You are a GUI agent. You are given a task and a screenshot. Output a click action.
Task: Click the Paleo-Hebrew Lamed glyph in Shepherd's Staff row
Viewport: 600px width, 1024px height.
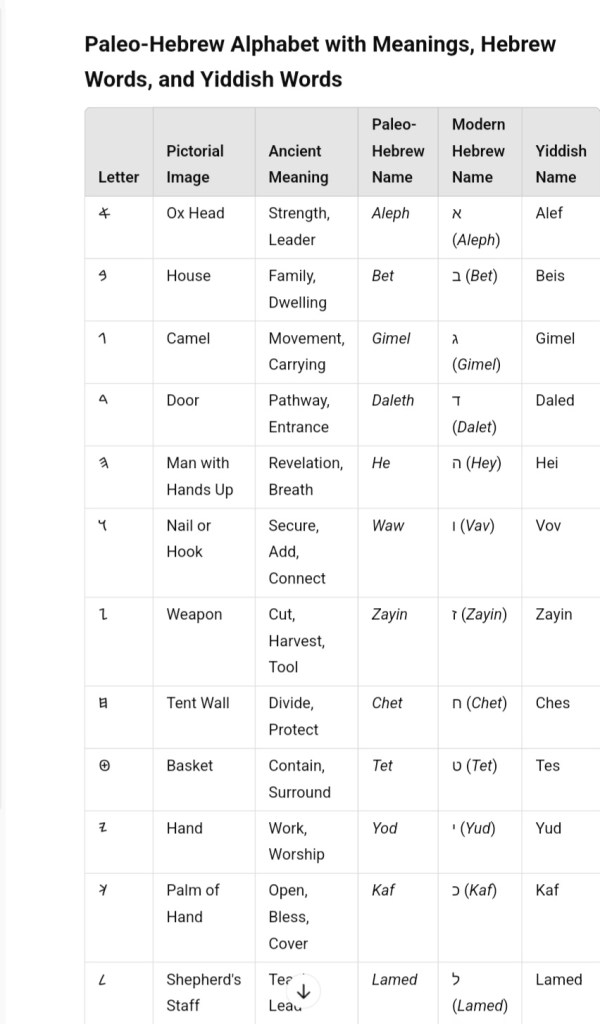coord(103,980)
